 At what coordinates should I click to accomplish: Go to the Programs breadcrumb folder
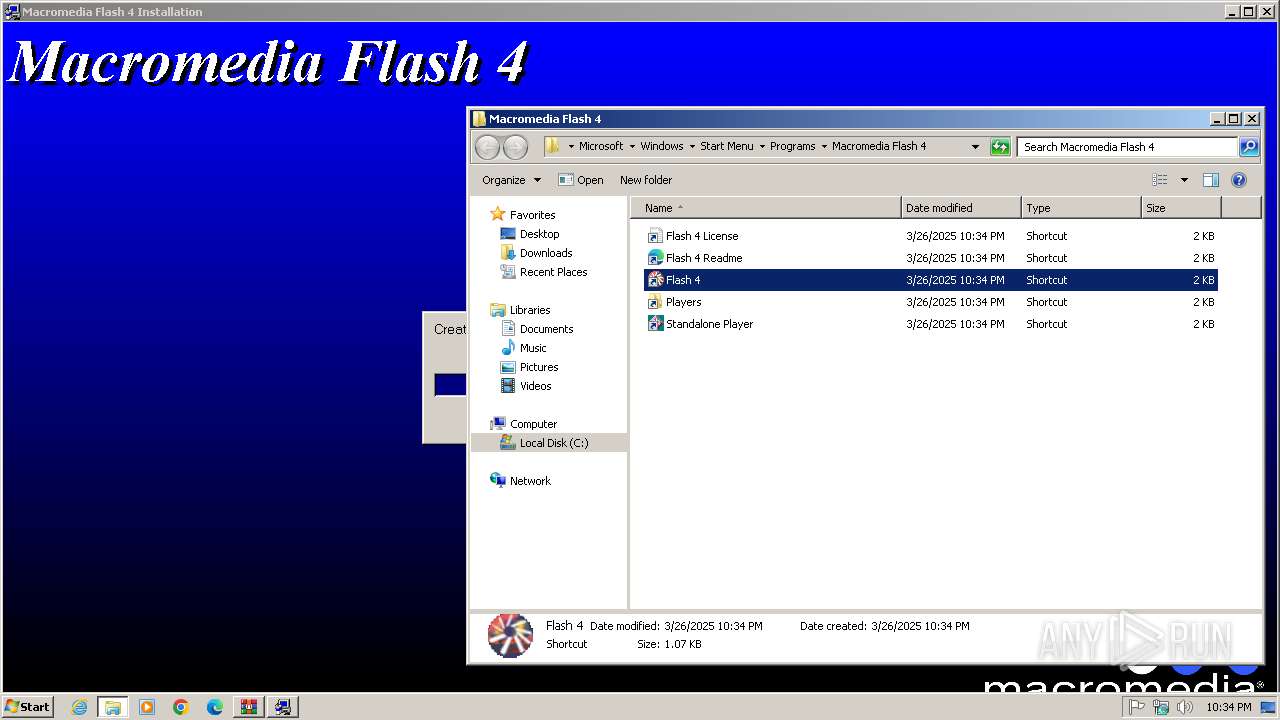click(793, 146)
